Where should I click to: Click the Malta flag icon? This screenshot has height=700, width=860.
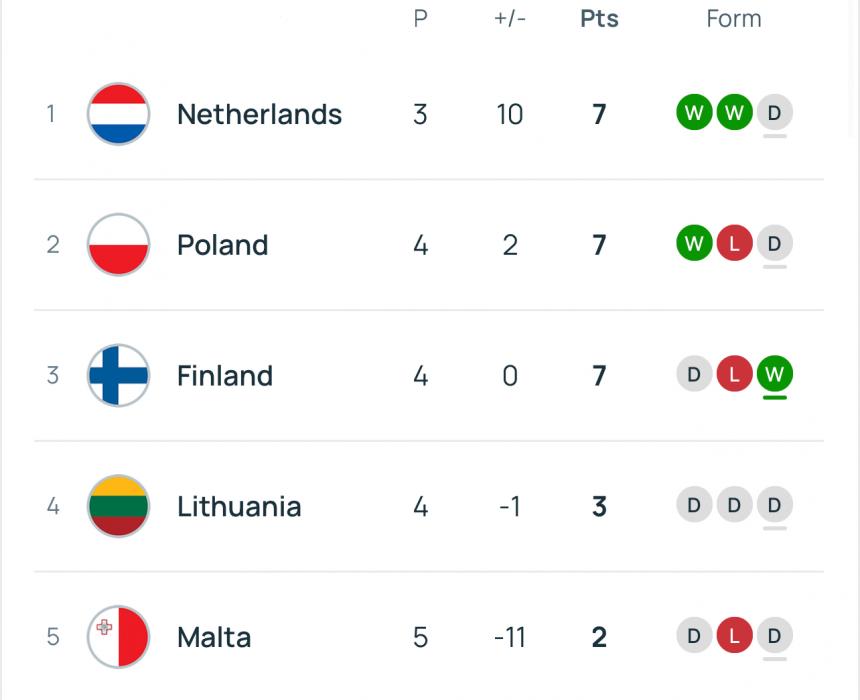[118, 636]
